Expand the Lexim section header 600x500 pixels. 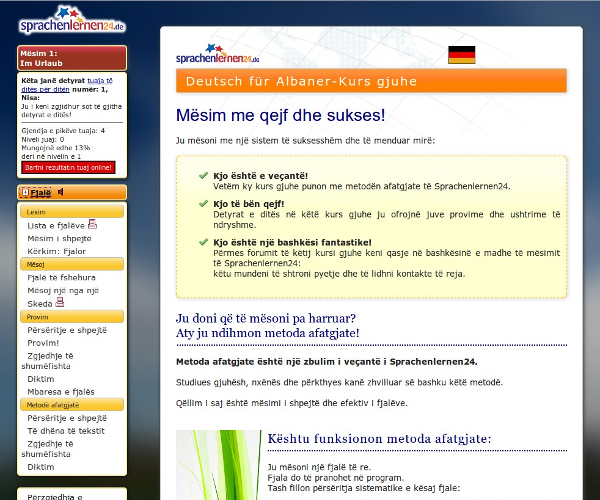(72, 212)
